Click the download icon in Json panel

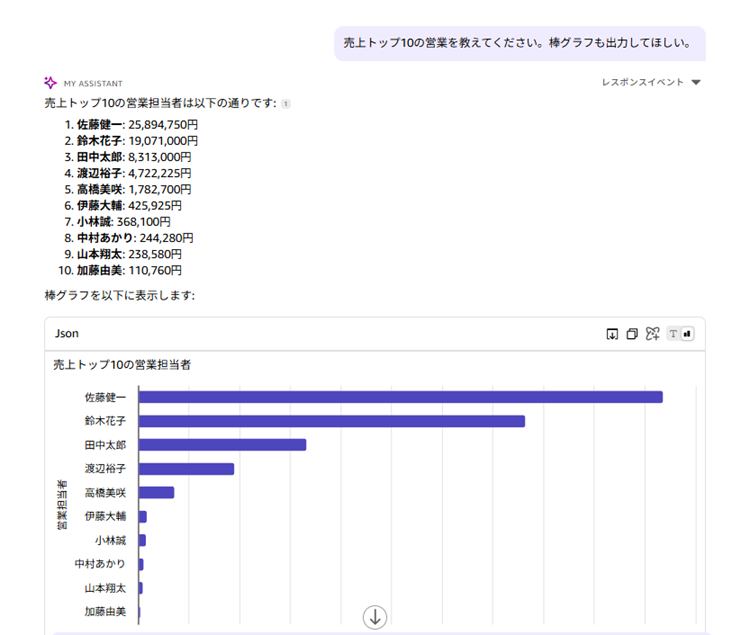(612, 334)
